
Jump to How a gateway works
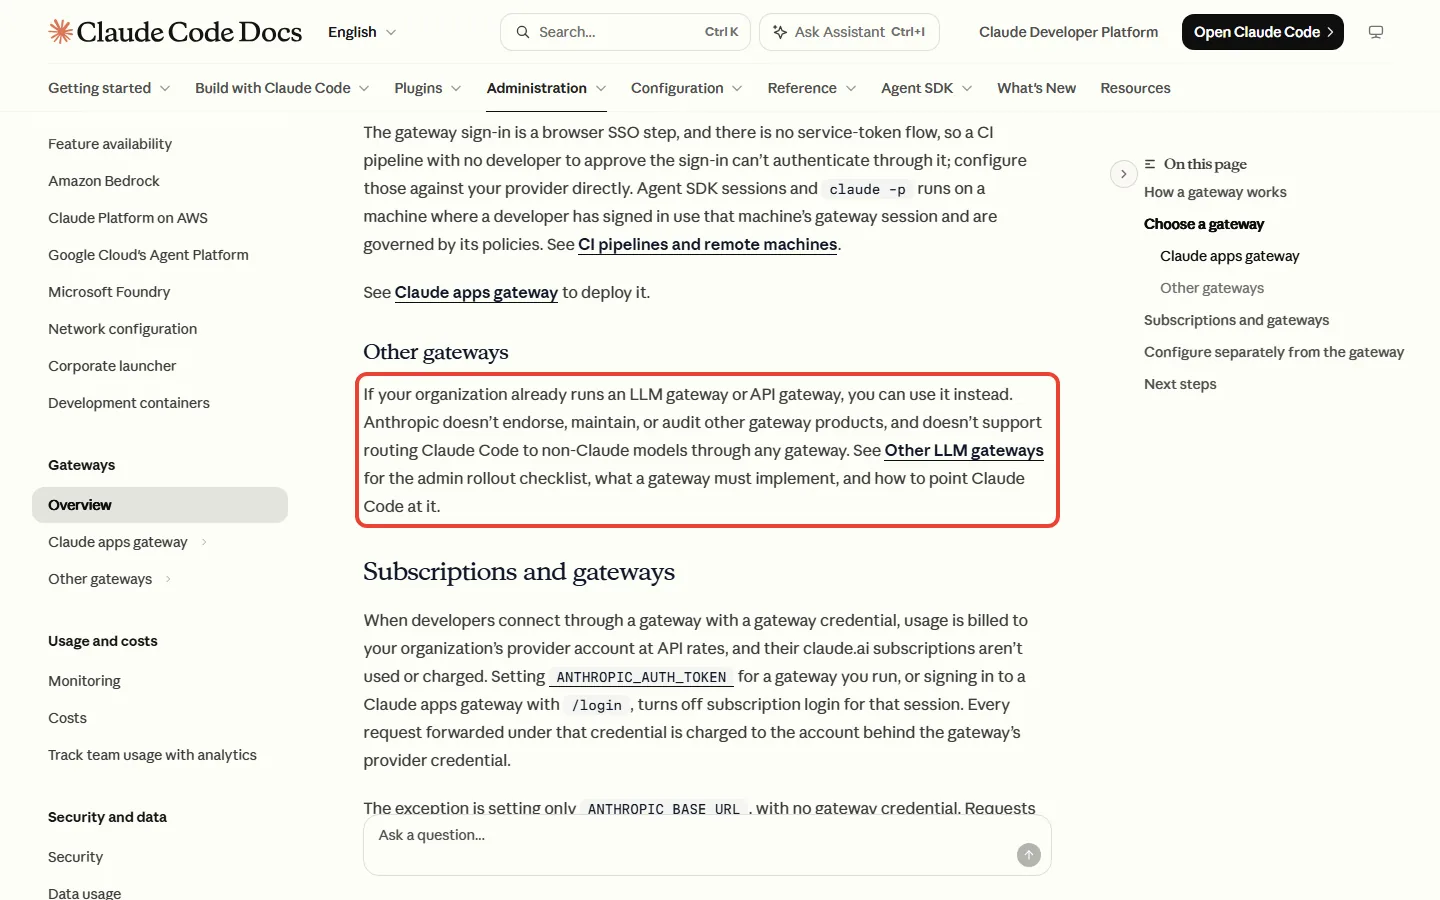(x=1215, y=192)
